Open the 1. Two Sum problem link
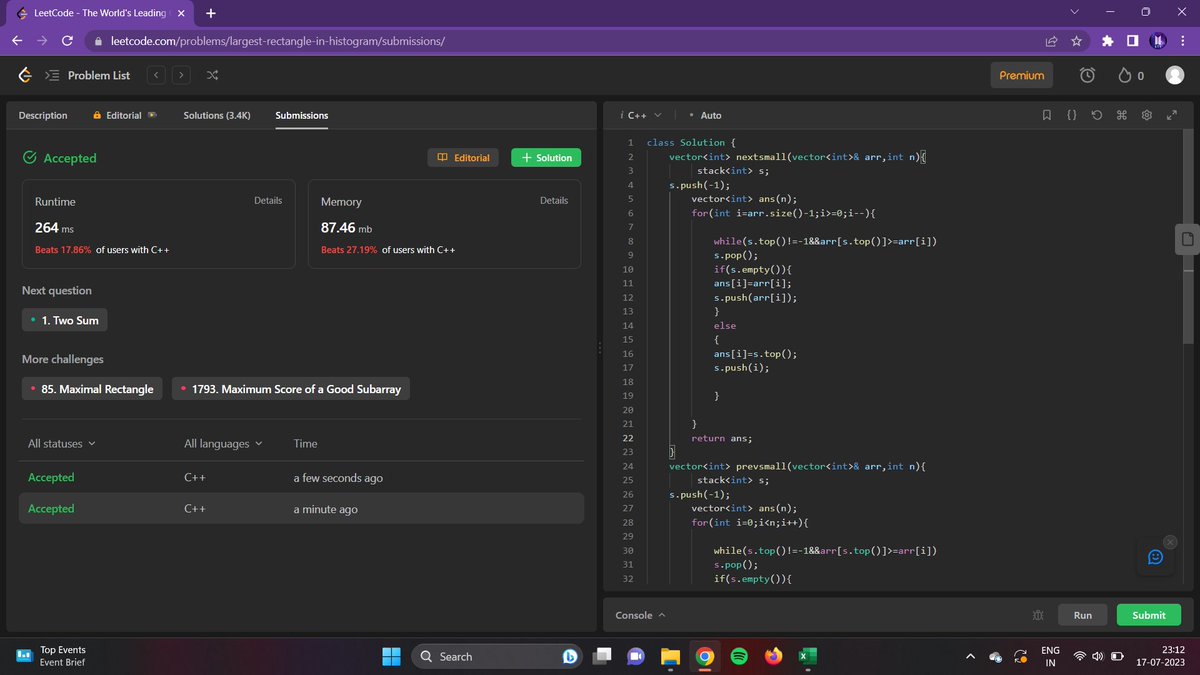Screen dimensions: 1200x675 point(64,320)
